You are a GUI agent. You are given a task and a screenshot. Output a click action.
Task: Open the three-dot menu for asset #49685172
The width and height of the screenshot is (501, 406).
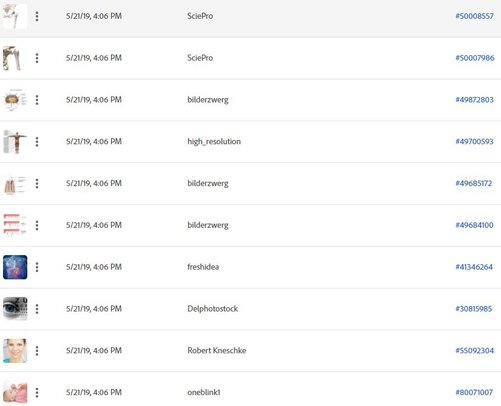[37, 183]
